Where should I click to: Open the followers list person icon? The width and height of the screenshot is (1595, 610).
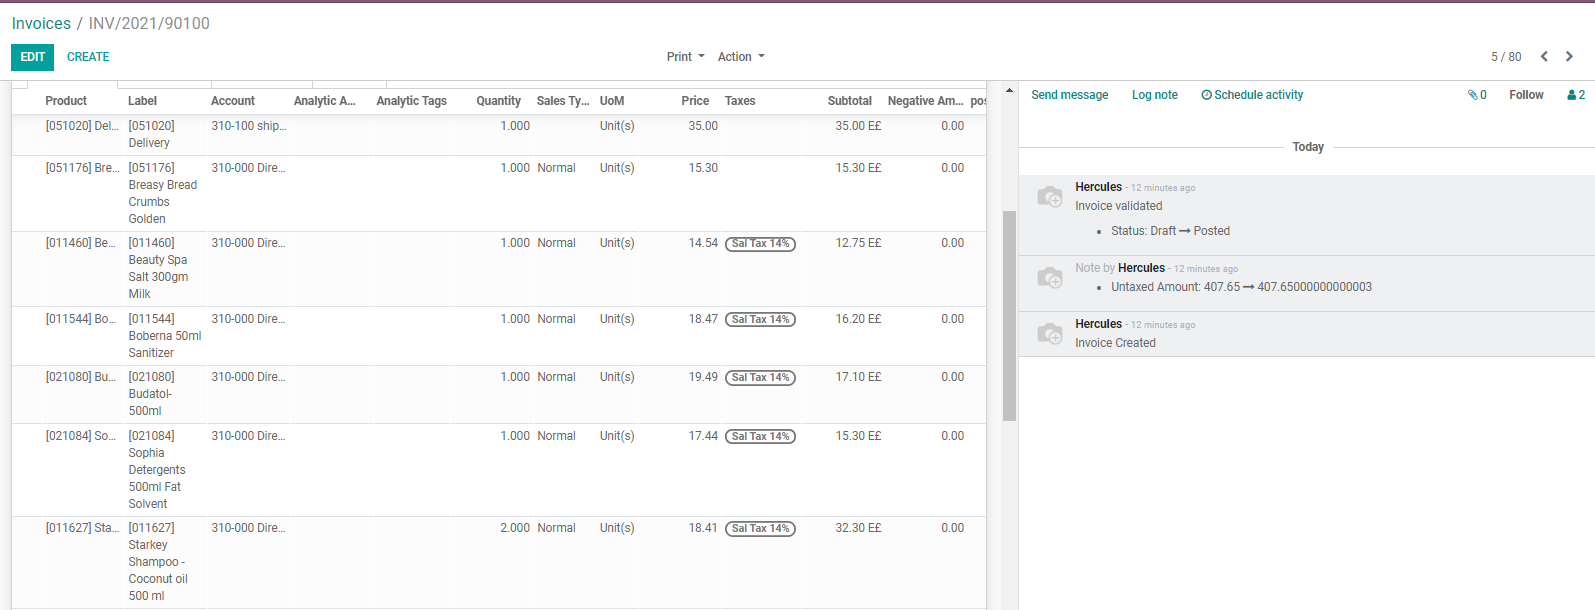[1575, 95]
